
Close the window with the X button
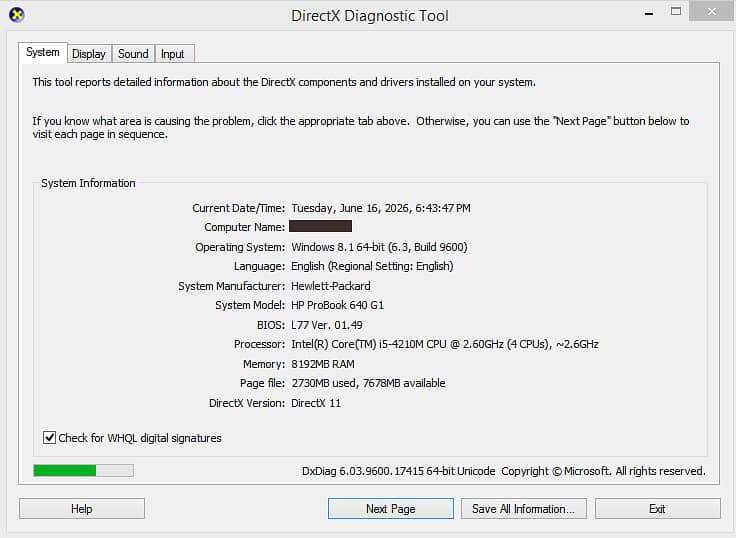tap(712, 12)
